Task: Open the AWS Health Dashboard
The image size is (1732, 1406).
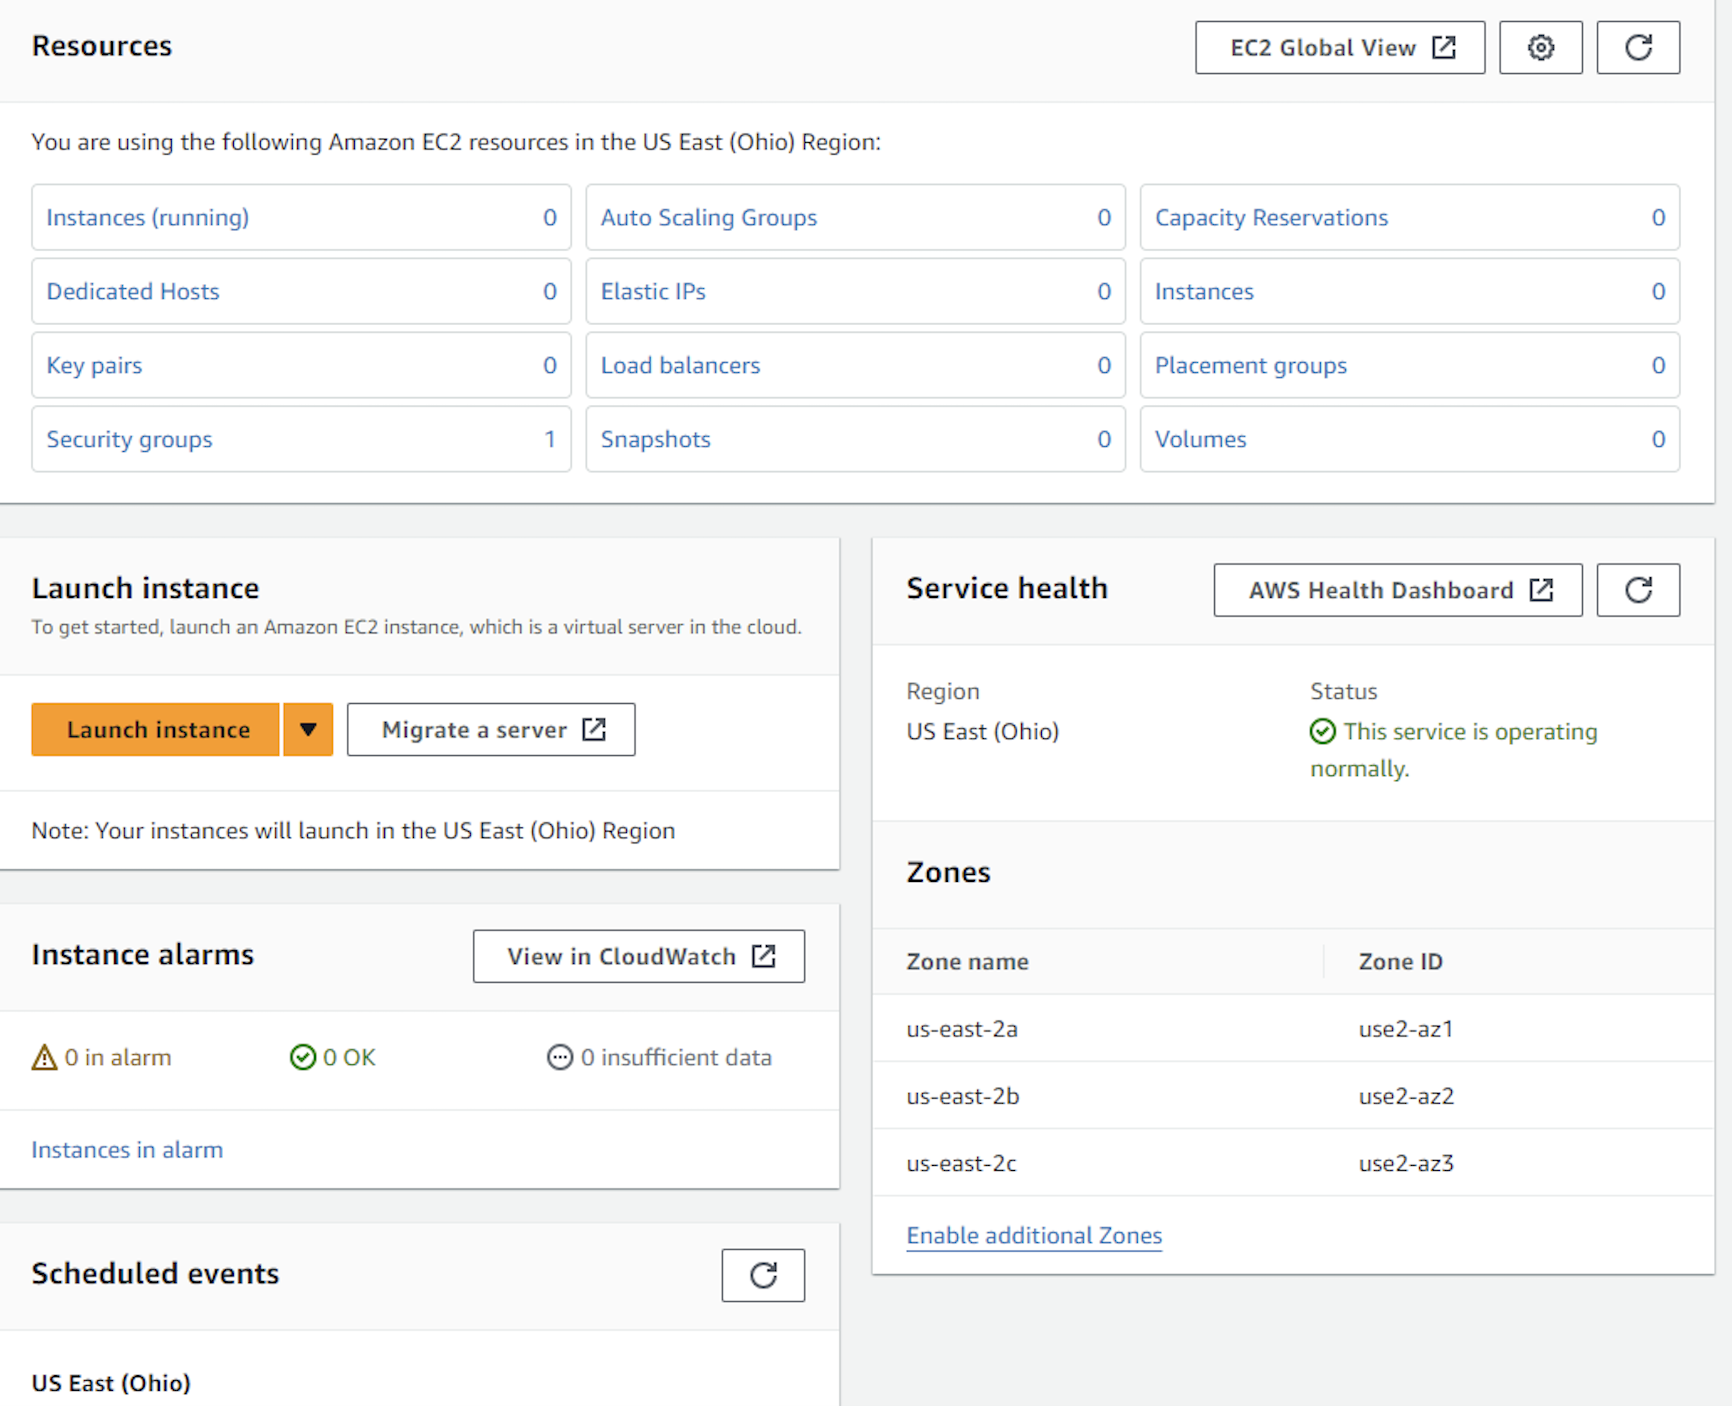Action: point(1398,590)
